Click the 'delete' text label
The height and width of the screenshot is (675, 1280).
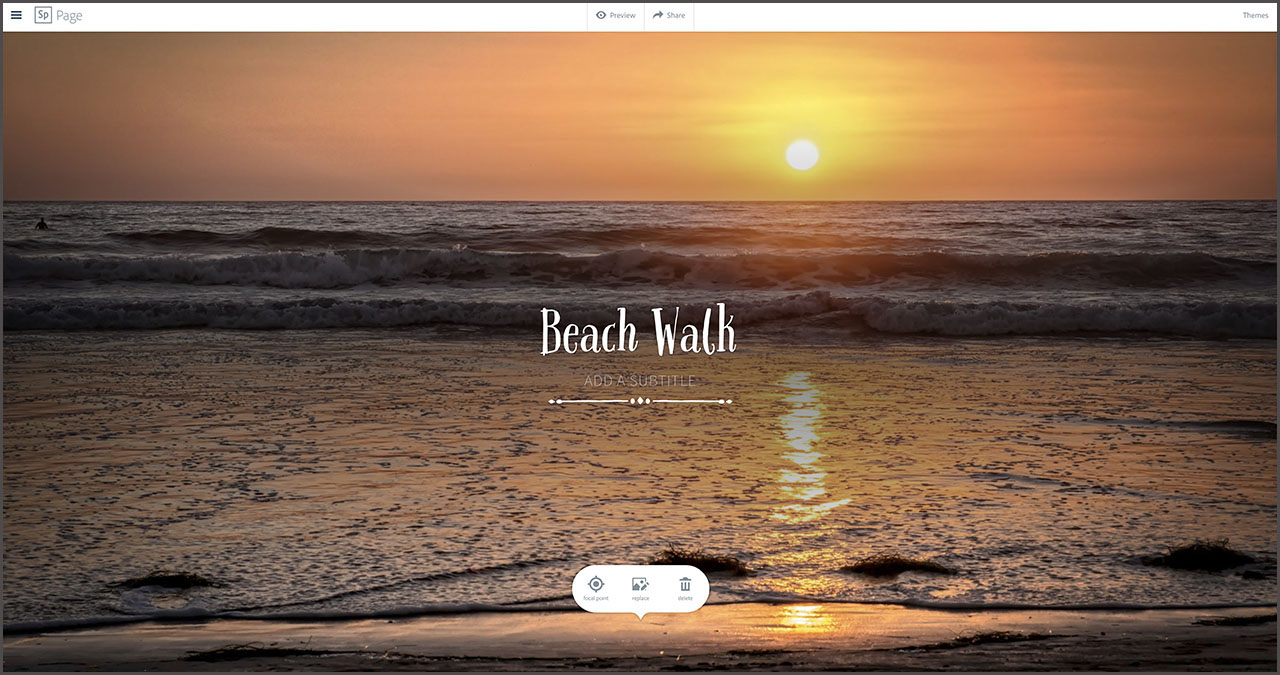tap(685, 599)
